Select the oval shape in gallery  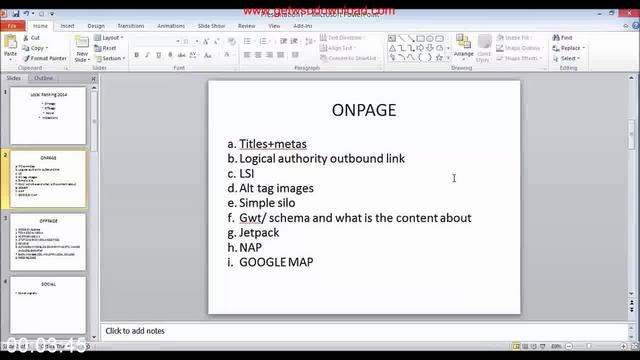[x=430, y=38]
